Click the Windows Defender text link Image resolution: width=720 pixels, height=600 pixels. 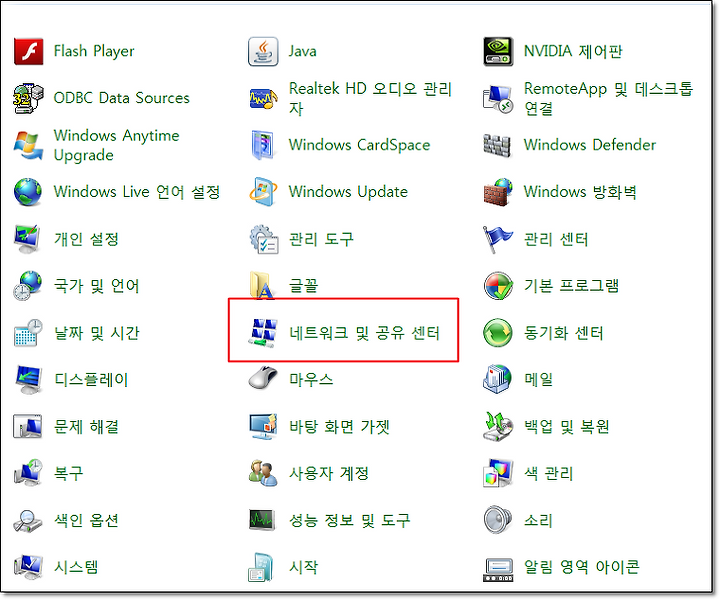point(590,145)
